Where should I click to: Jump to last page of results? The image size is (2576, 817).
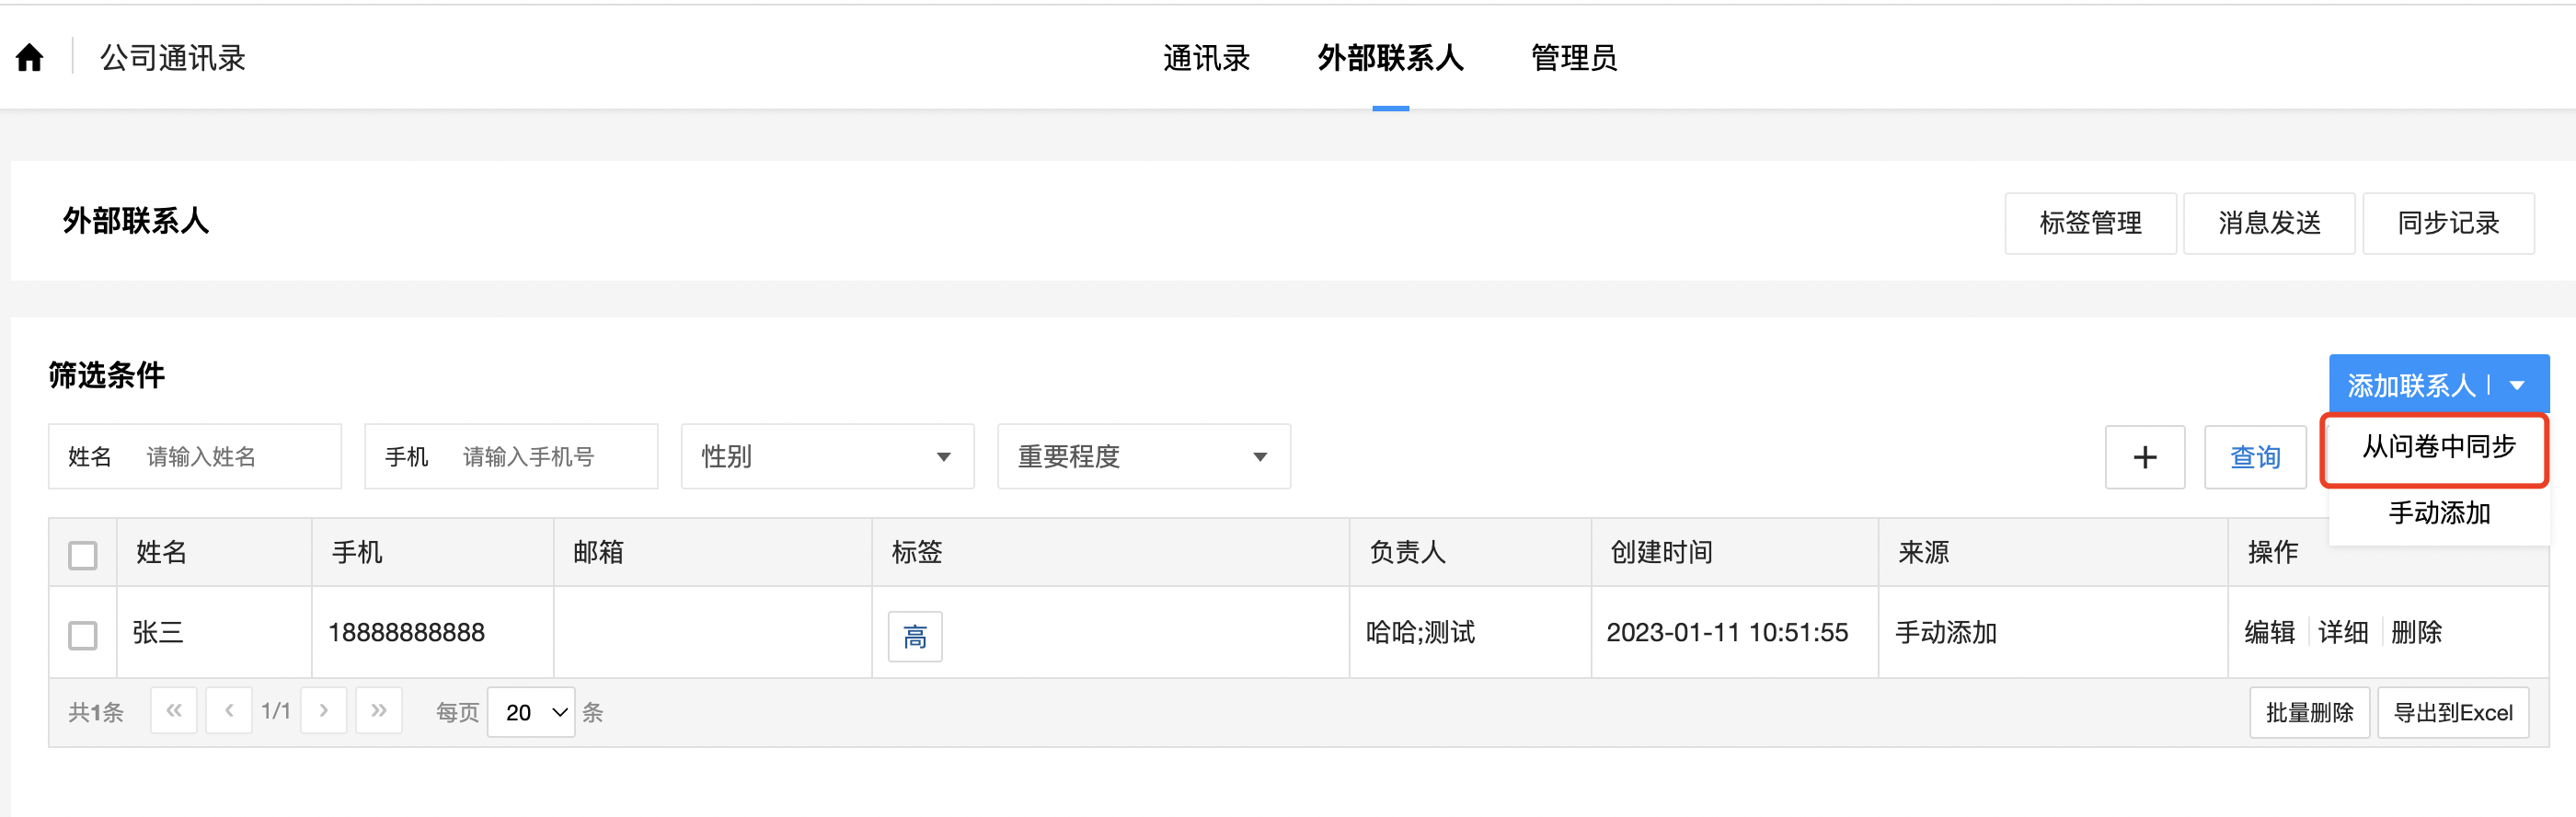tap(379, 711)
